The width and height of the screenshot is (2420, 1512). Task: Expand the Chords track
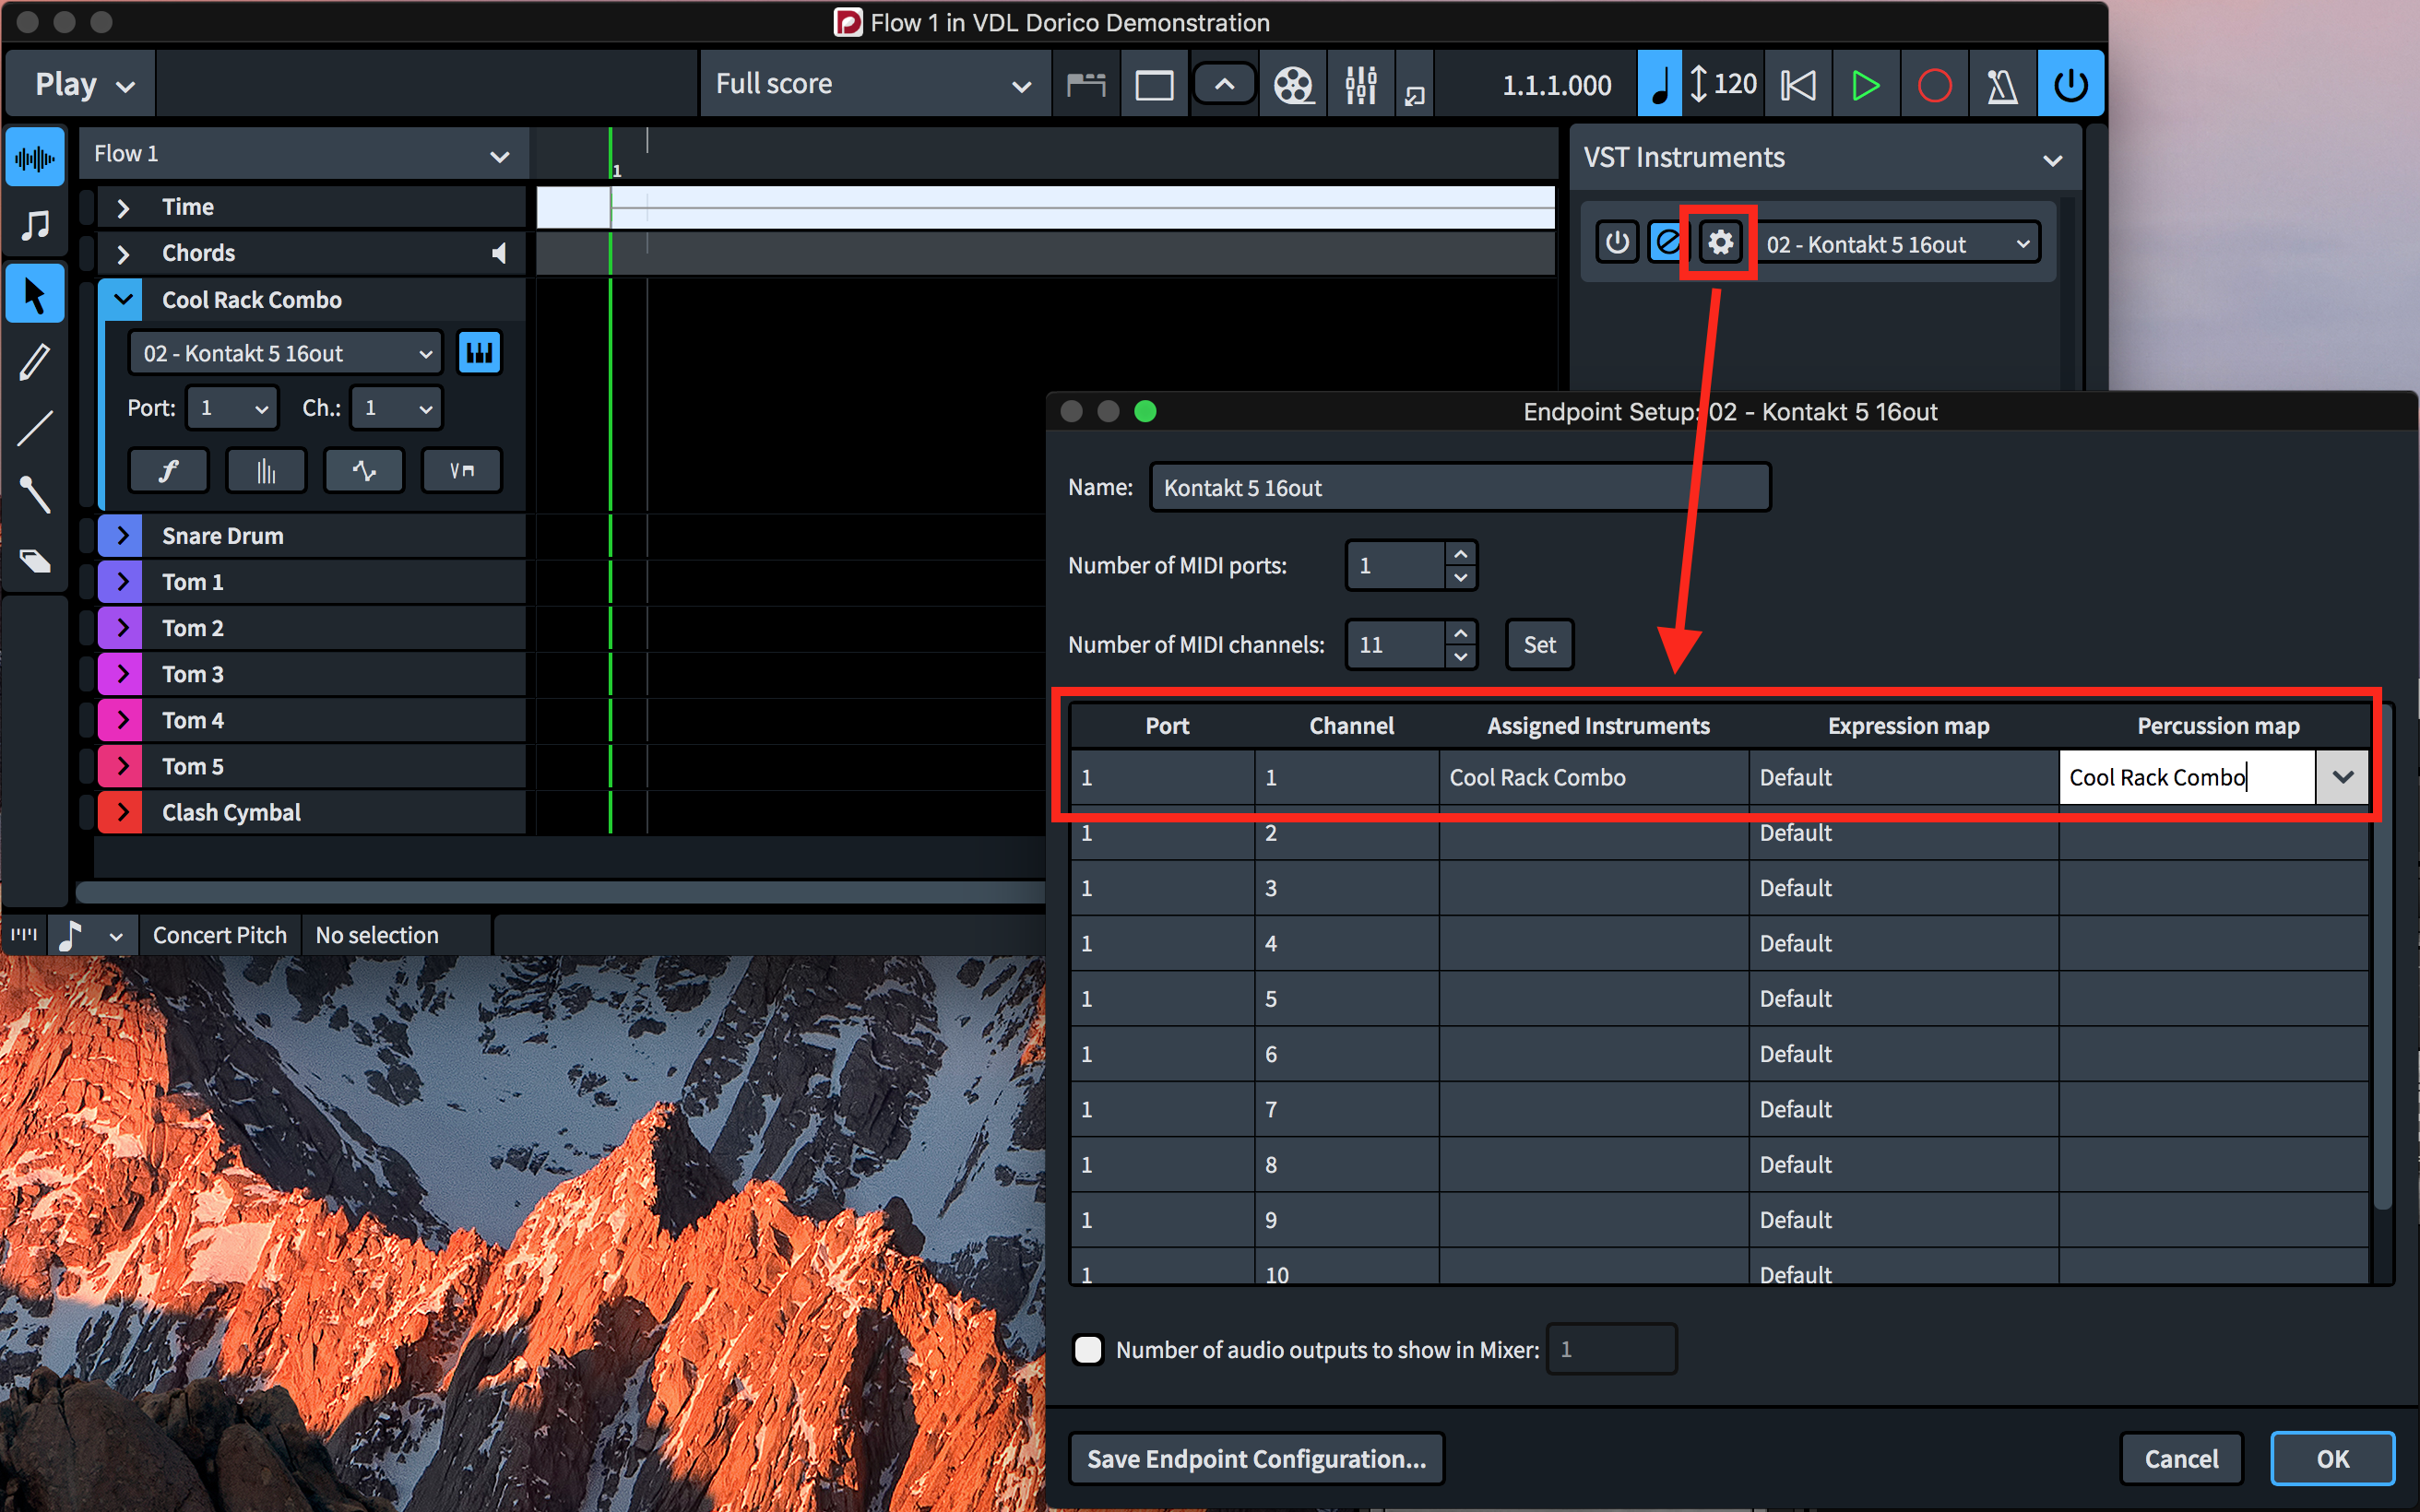(x=123, y=253)
